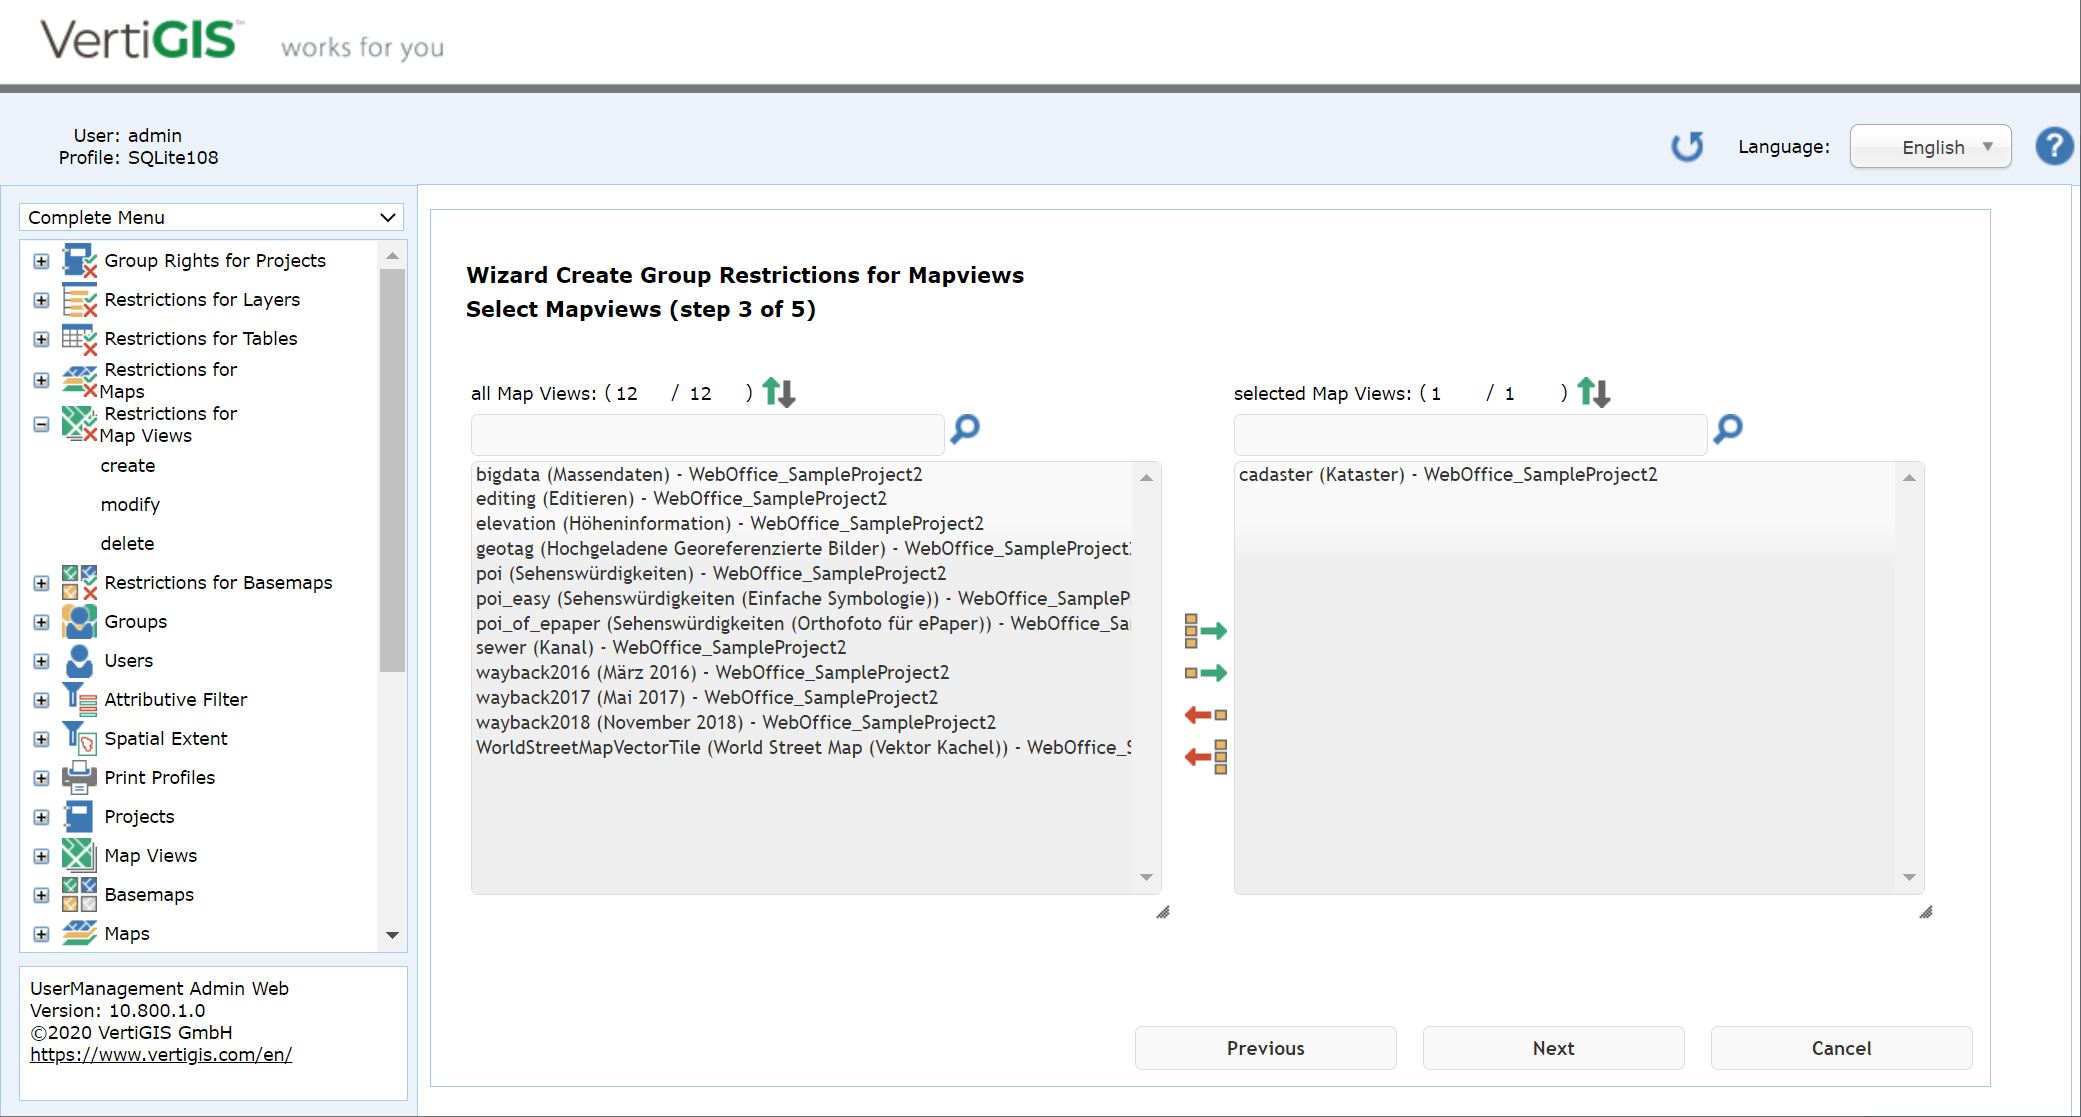Collapse the Restrictions for Map Views node
This screenshot has width=2081, height=1117.
(41, 424)
